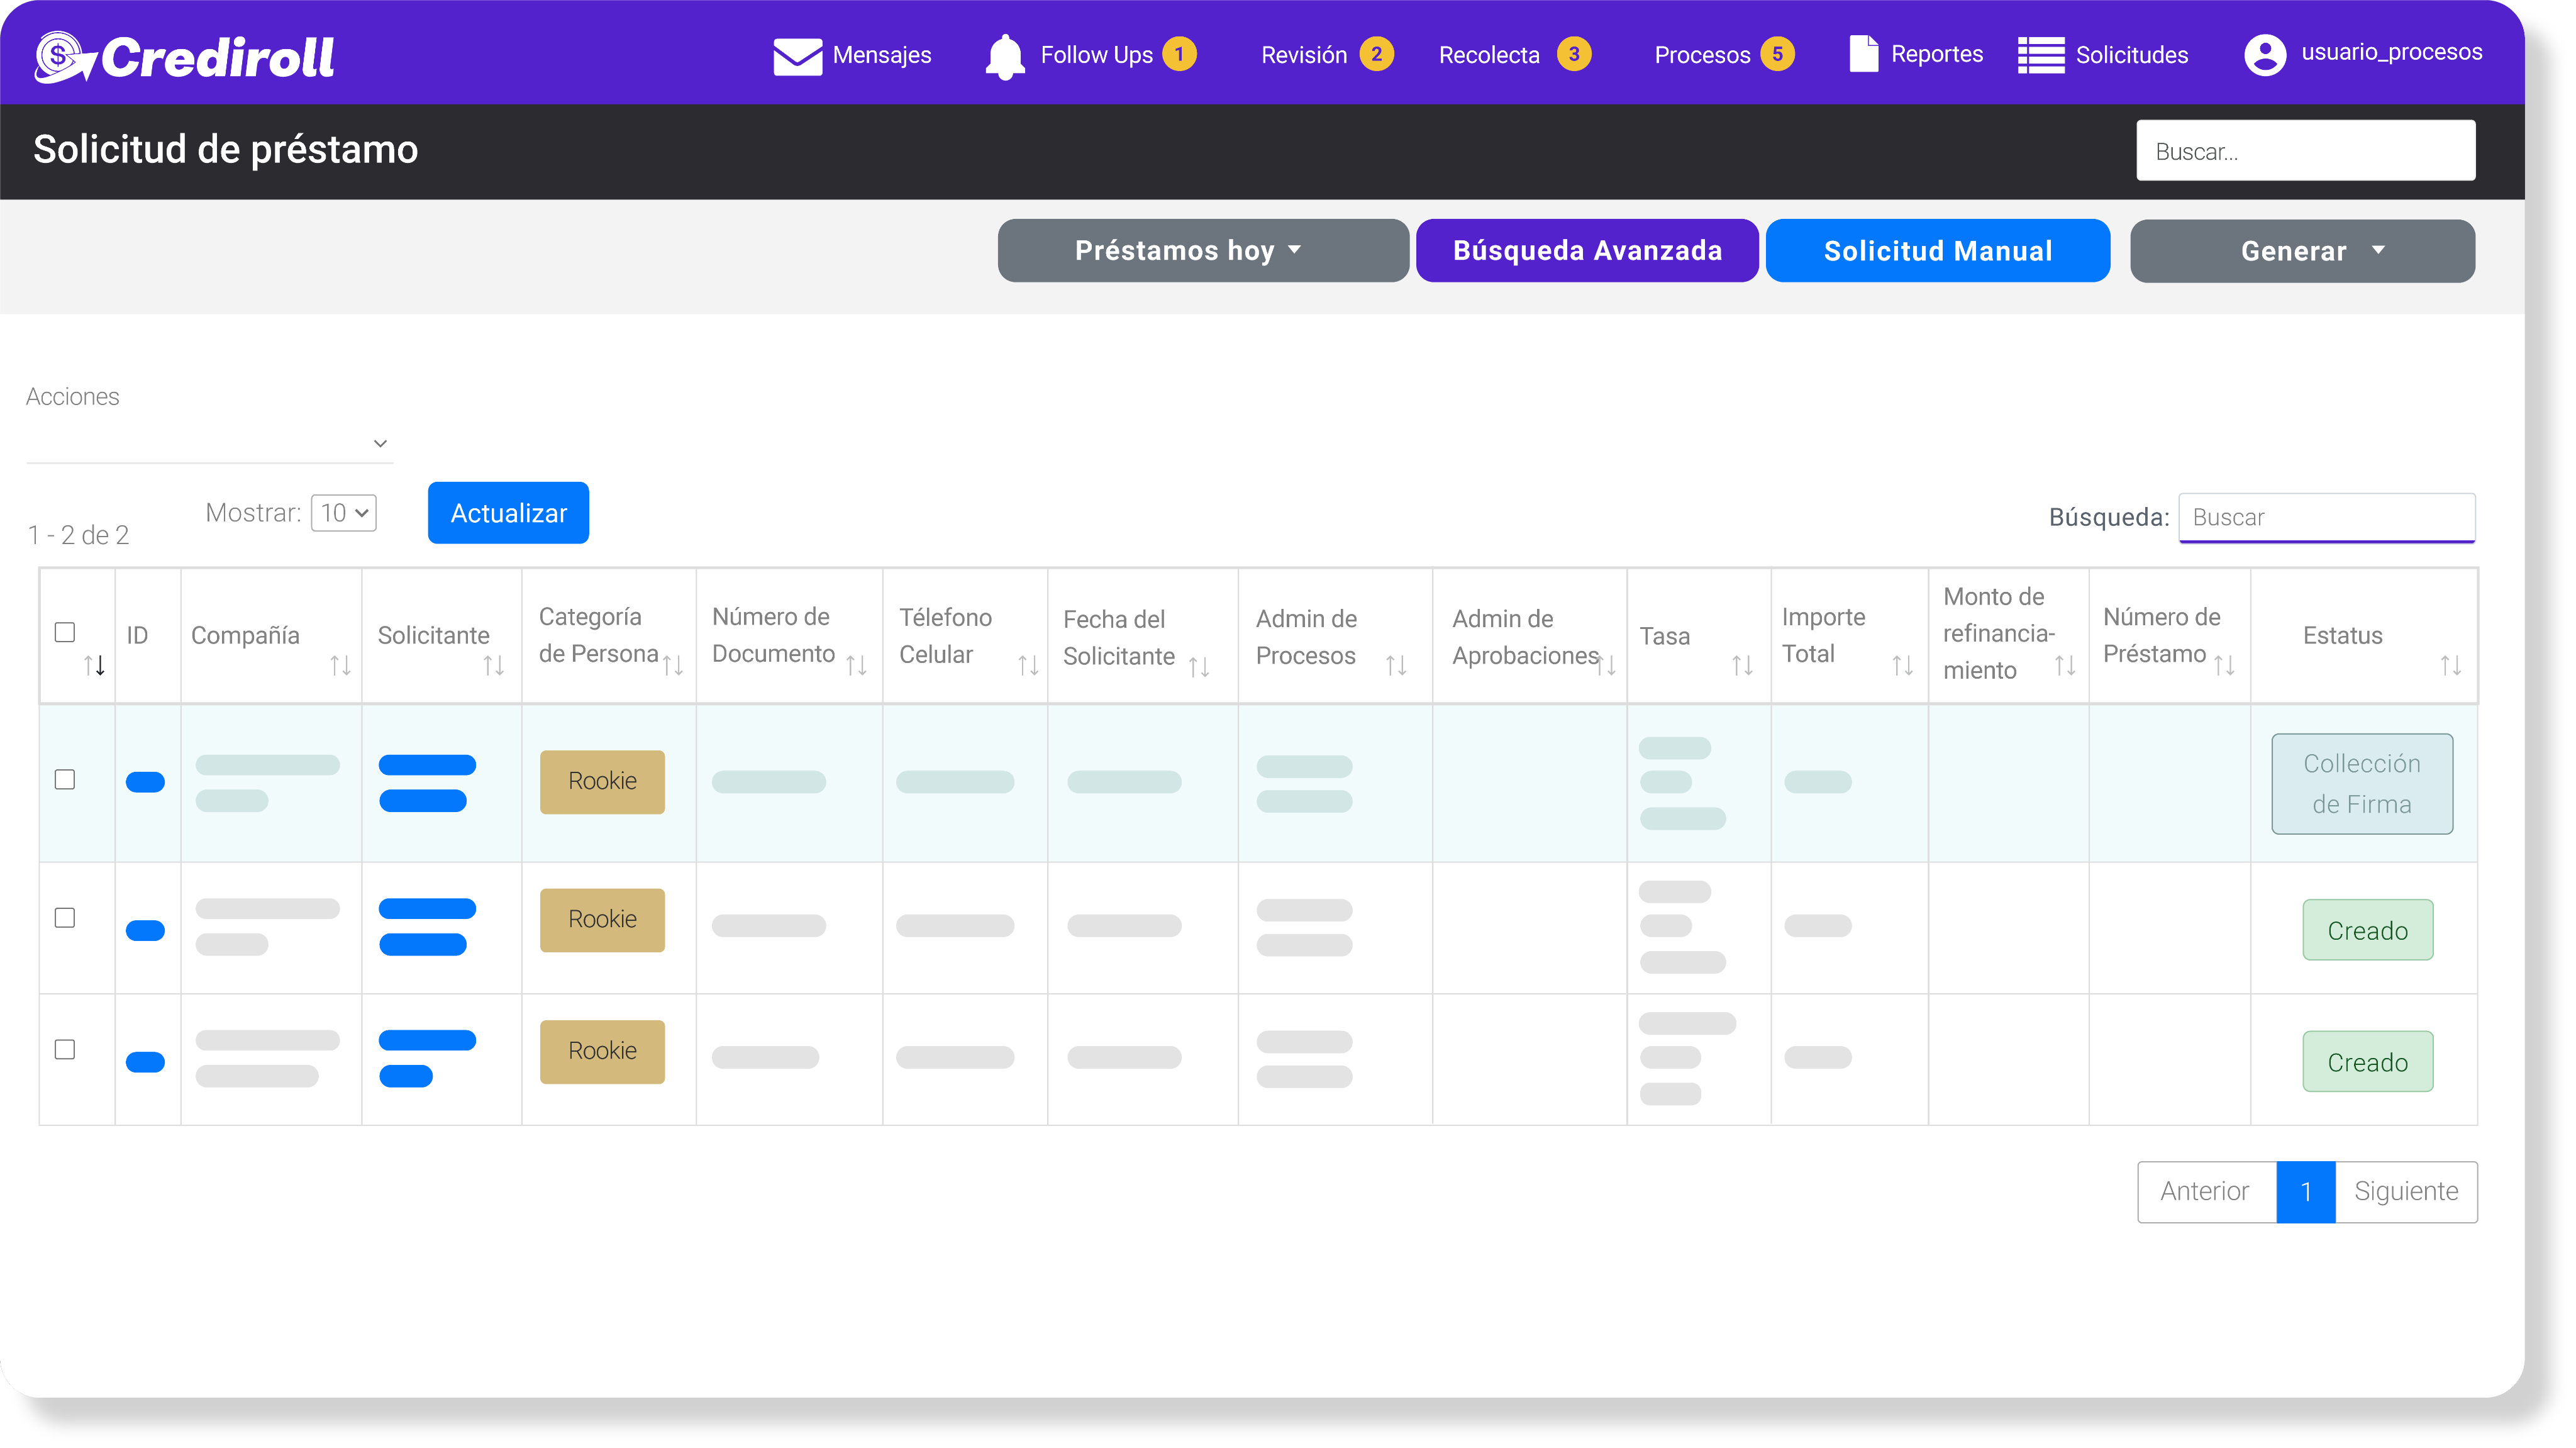Screen dimensions: 2576x1448
Task: Click the Solicitudes list icon
Action: click(2040, 55)
